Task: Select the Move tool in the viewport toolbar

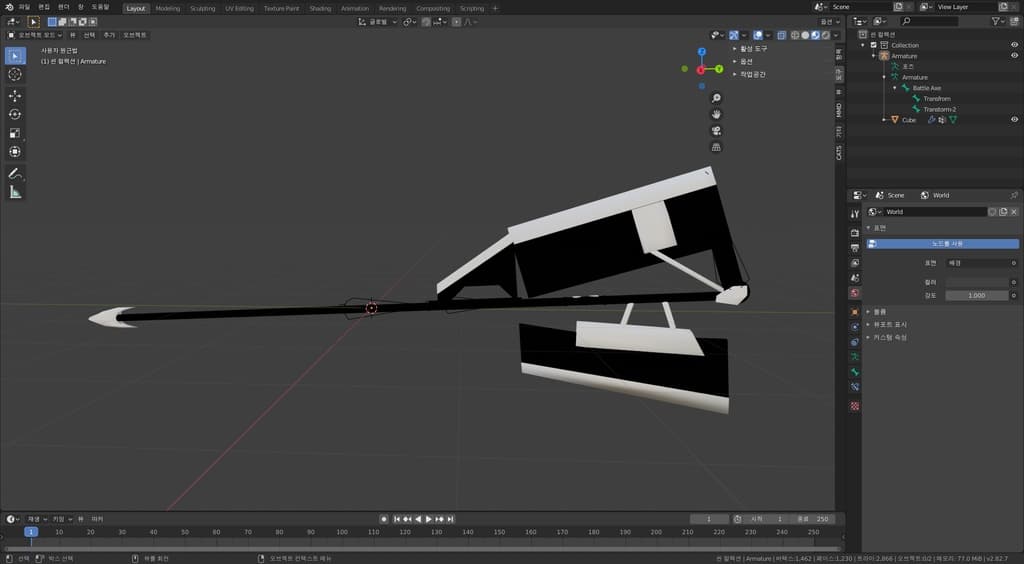Action: tap(15, 95)
